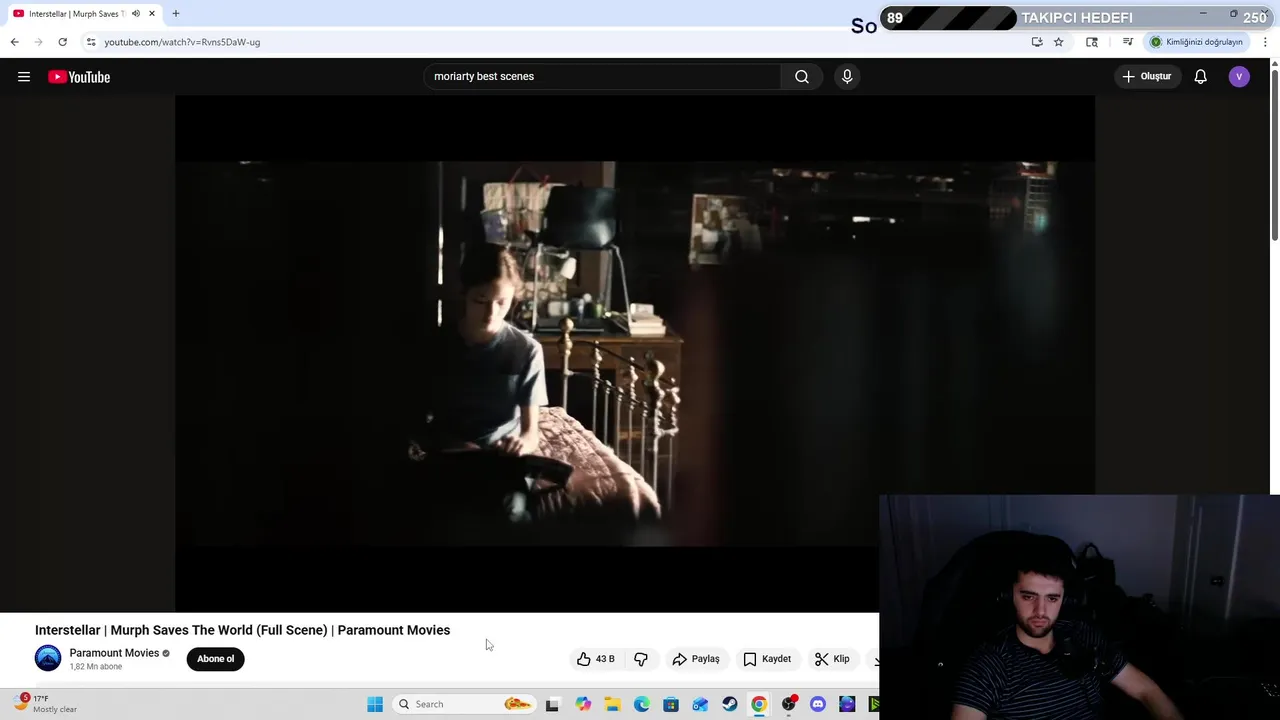Switch to Chrome in the taskbar

(759, 704)
